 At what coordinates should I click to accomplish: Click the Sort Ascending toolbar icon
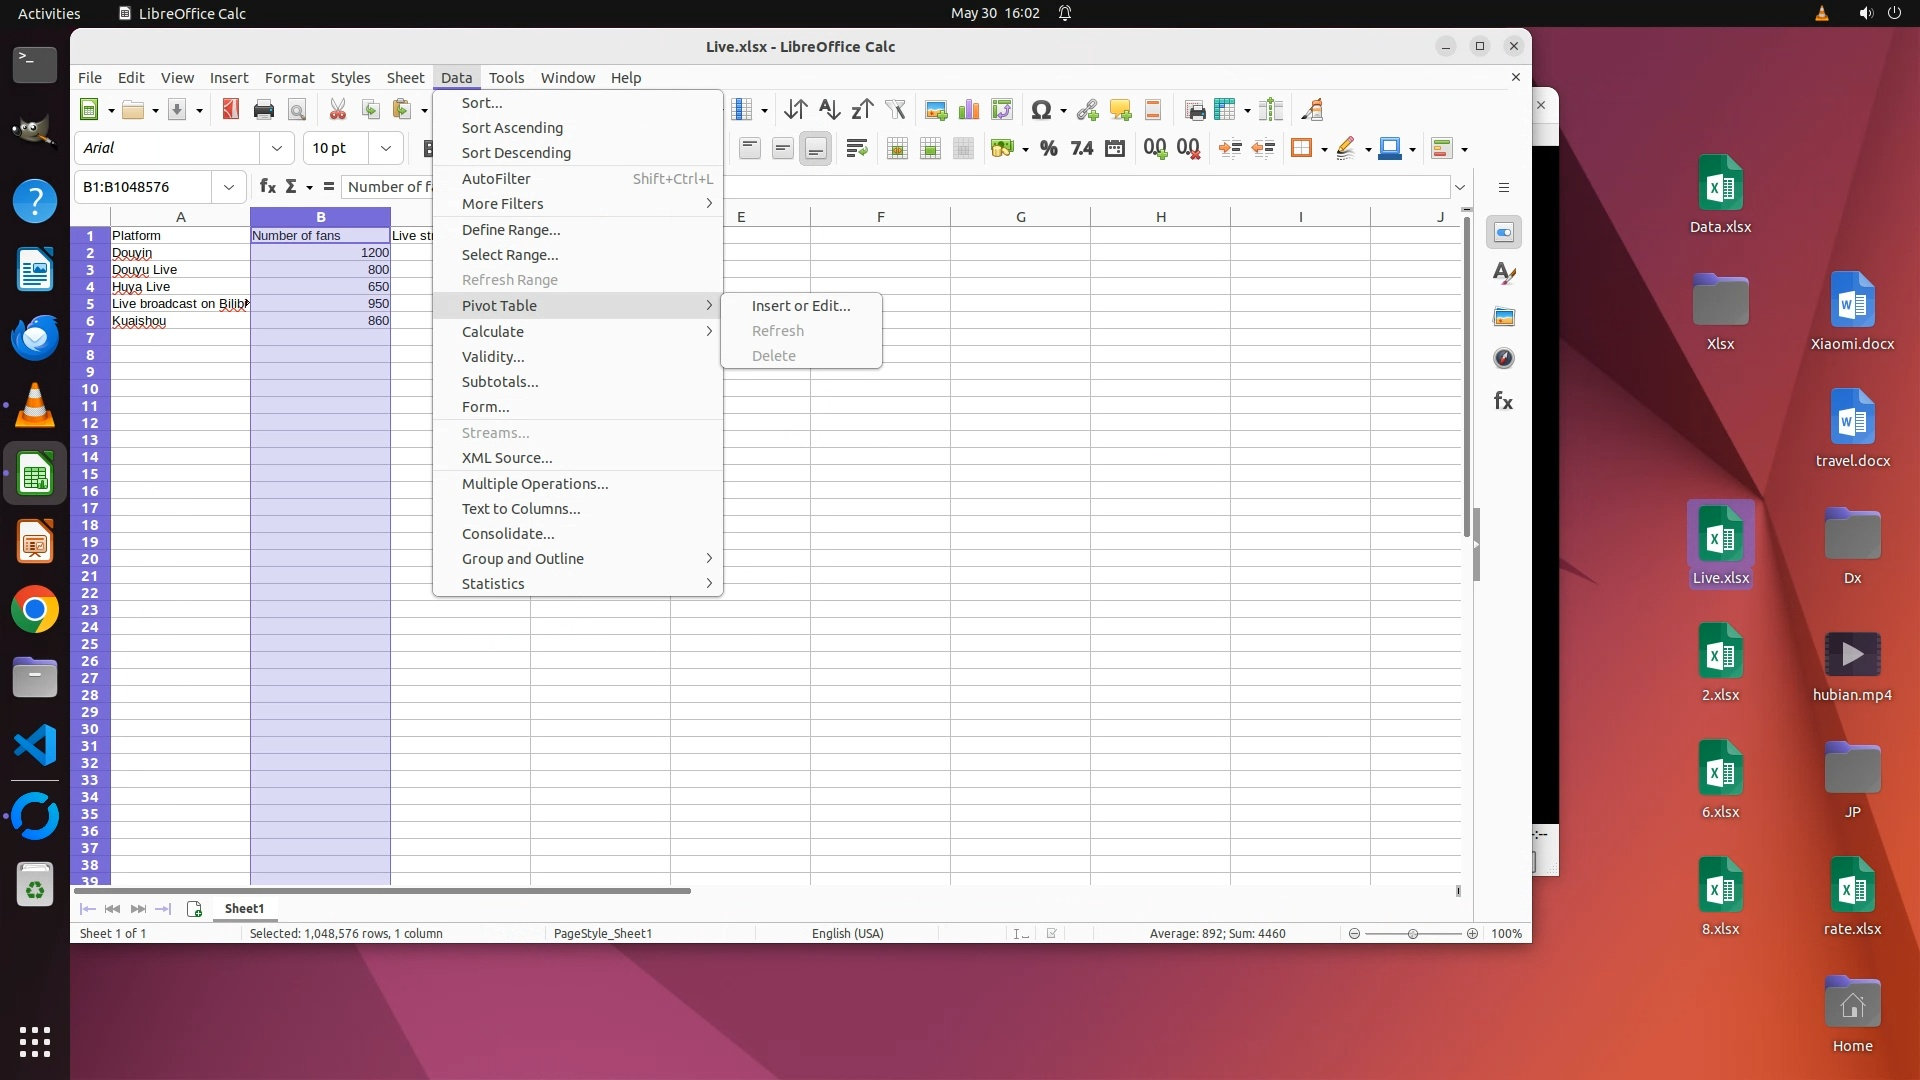829,110
